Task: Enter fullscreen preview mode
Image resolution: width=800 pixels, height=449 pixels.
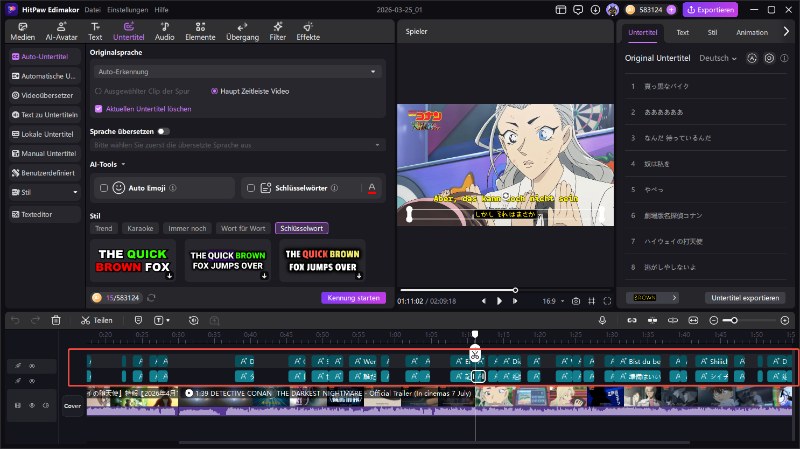Action: (x=607, y=301)
